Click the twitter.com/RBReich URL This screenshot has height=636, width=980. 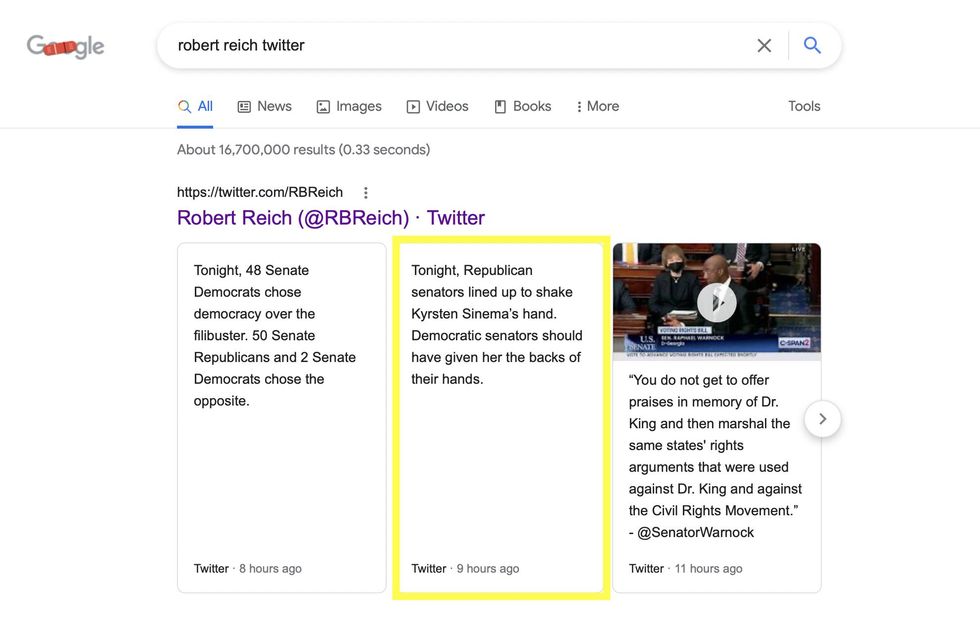point(260,192)
